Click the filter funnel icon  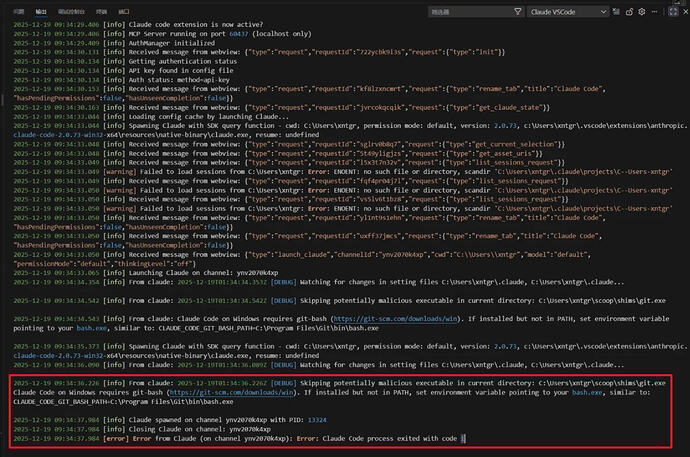[518, 12]
